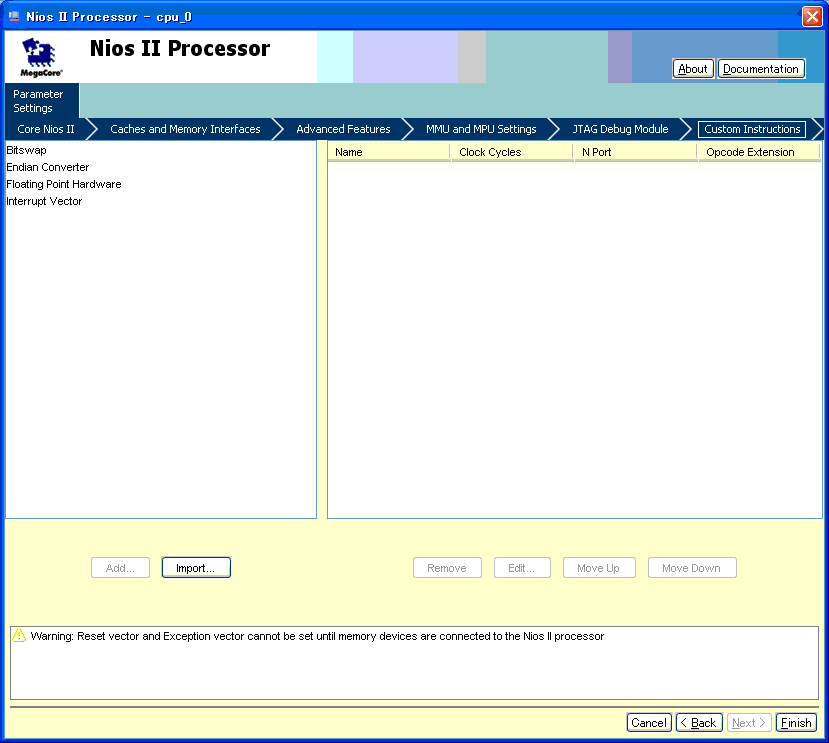The image size is (829, 743).
Task: Click the N Port column header
Action: [x=636, y=152]
